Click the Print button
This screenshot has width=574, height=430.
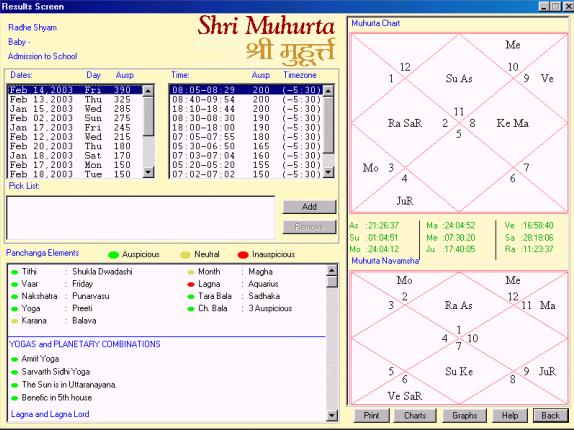coord(371,416)
